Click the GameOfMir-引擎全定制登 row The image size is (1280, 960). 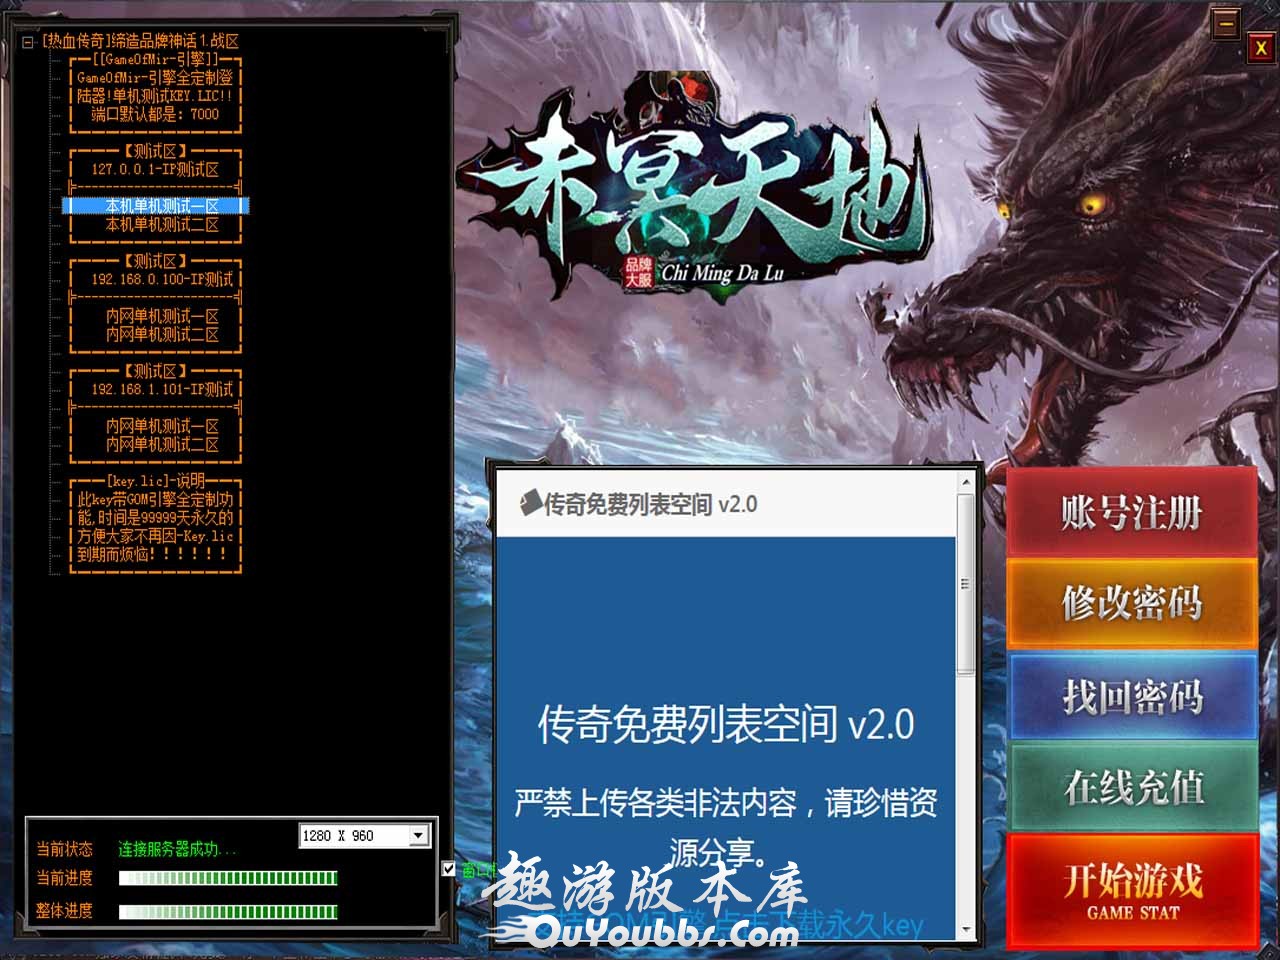point(155,78)
